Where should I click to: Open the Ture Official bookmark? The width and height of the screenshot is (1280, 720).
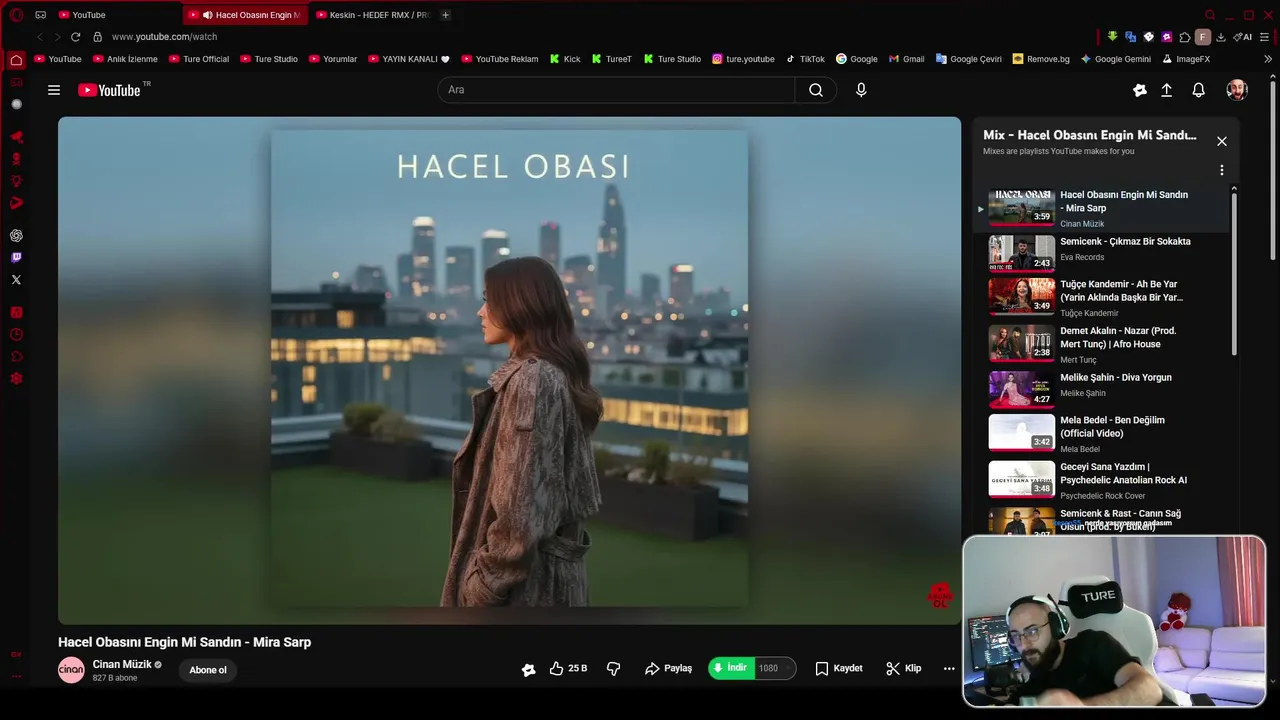tap(199, 59)
